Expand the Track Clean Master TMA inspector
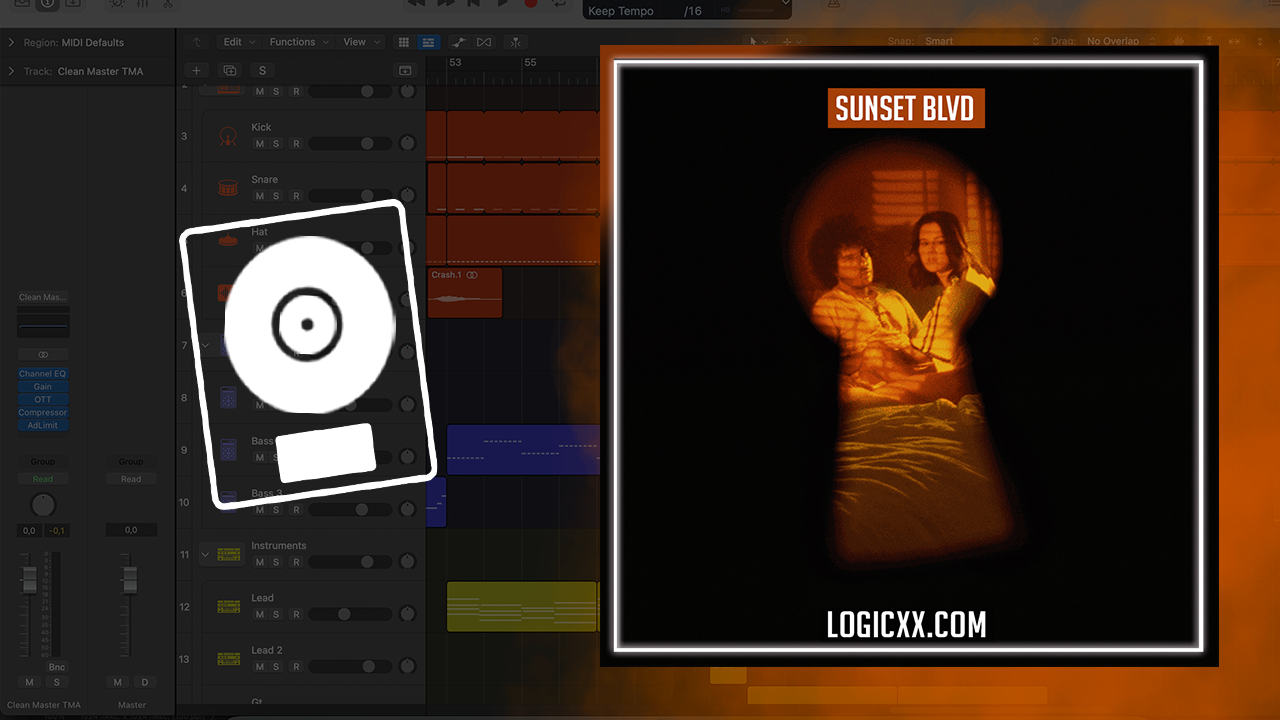Image resolution: width=1280 pixels, height=720 pixels. point(12,71)
